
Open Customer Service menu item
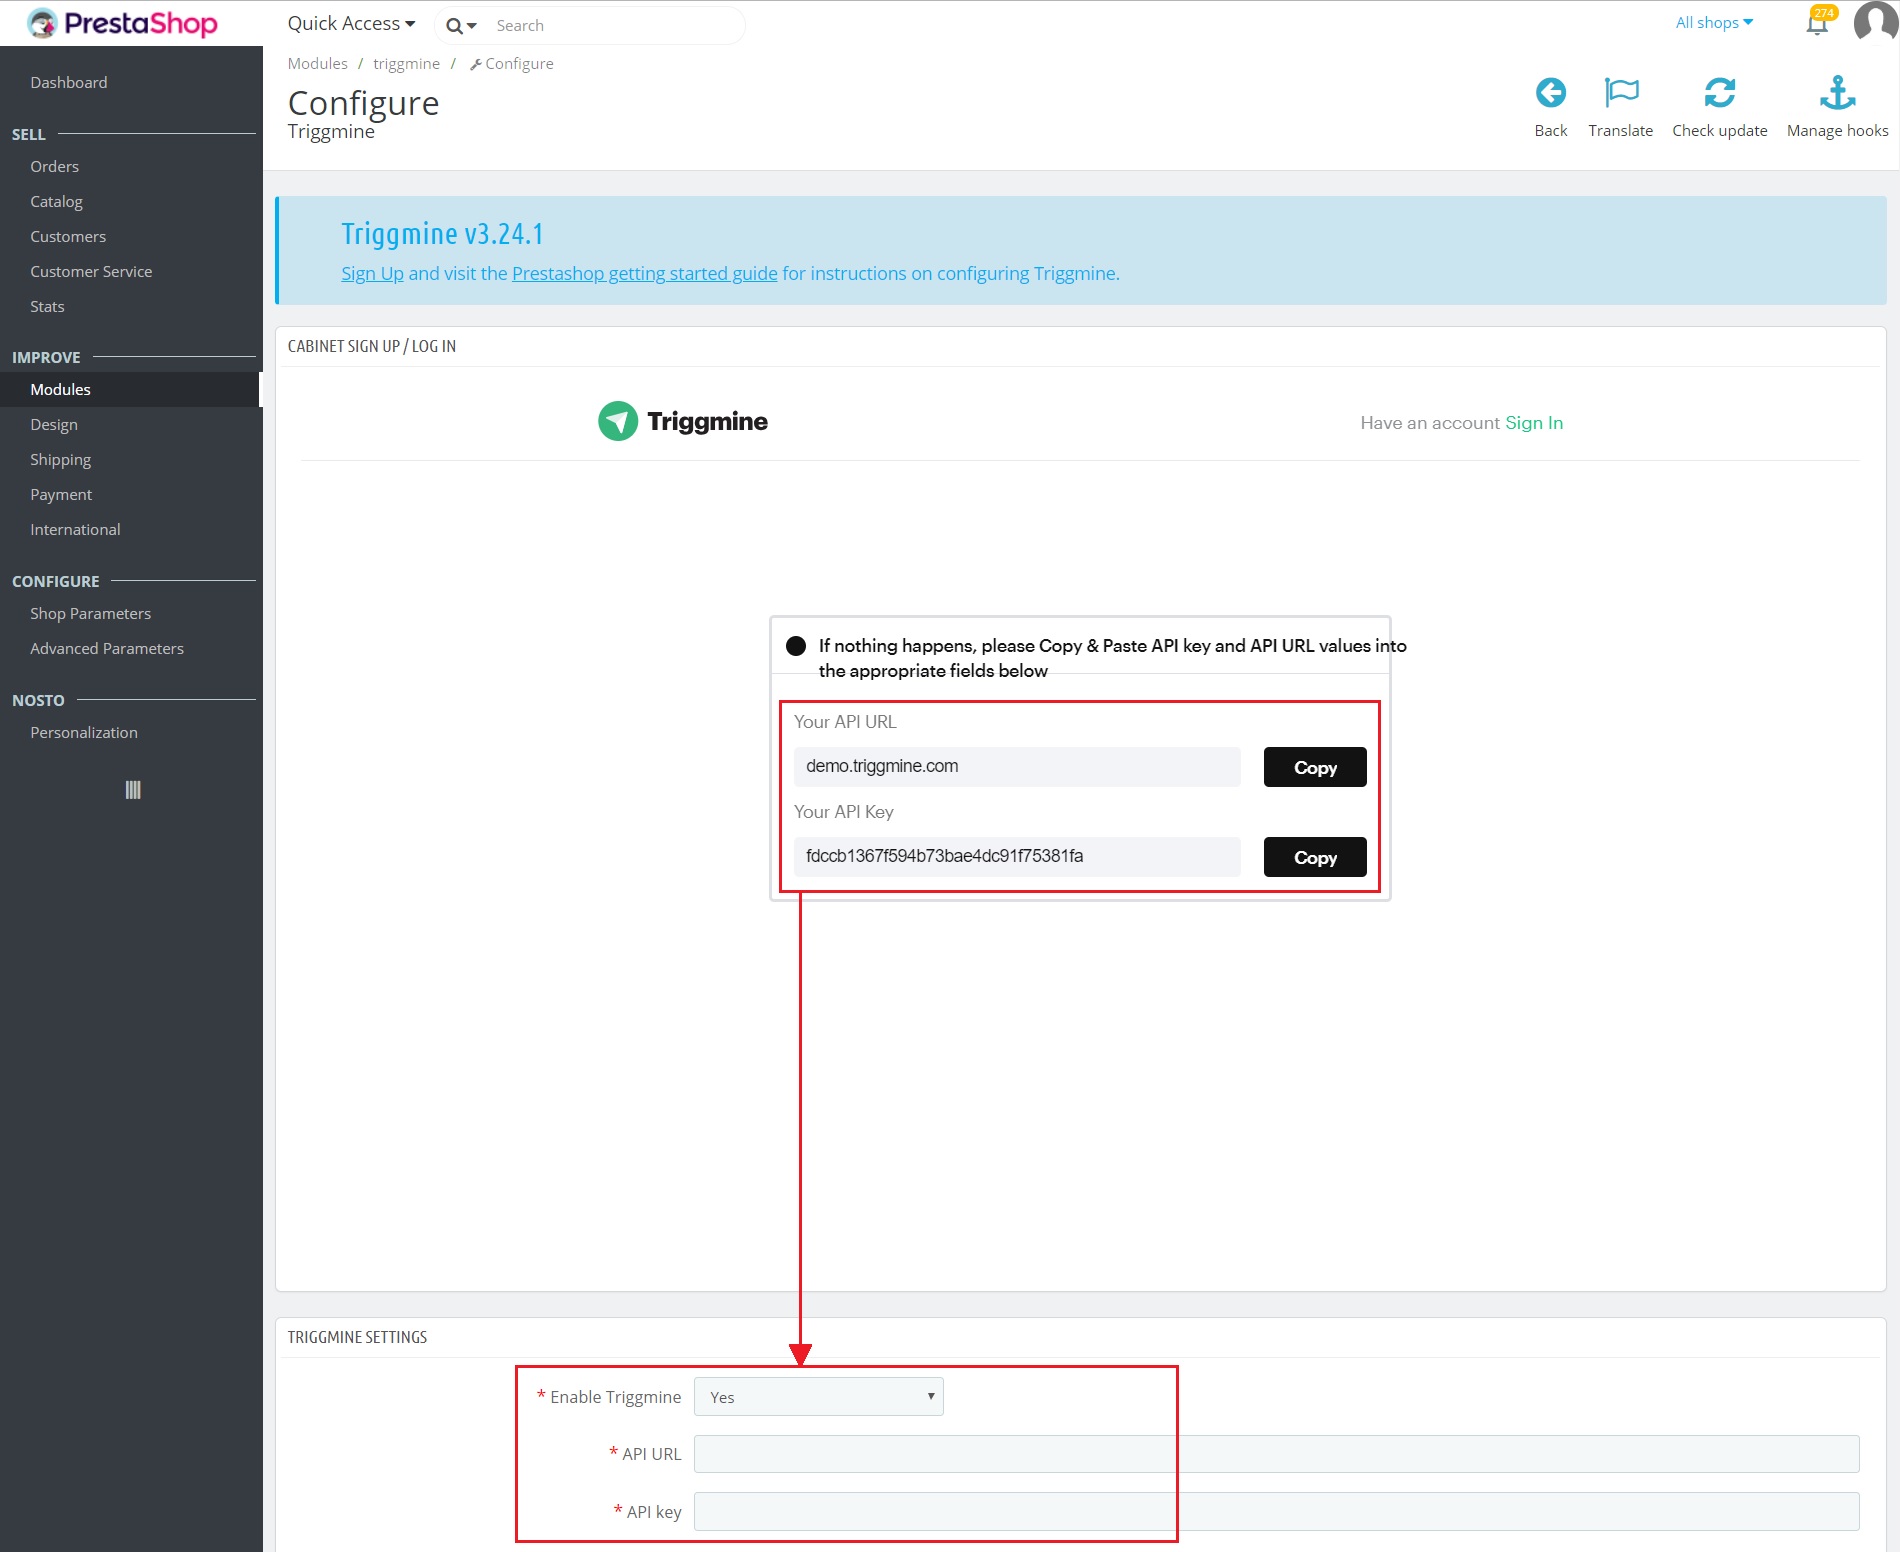pos(91,271)
